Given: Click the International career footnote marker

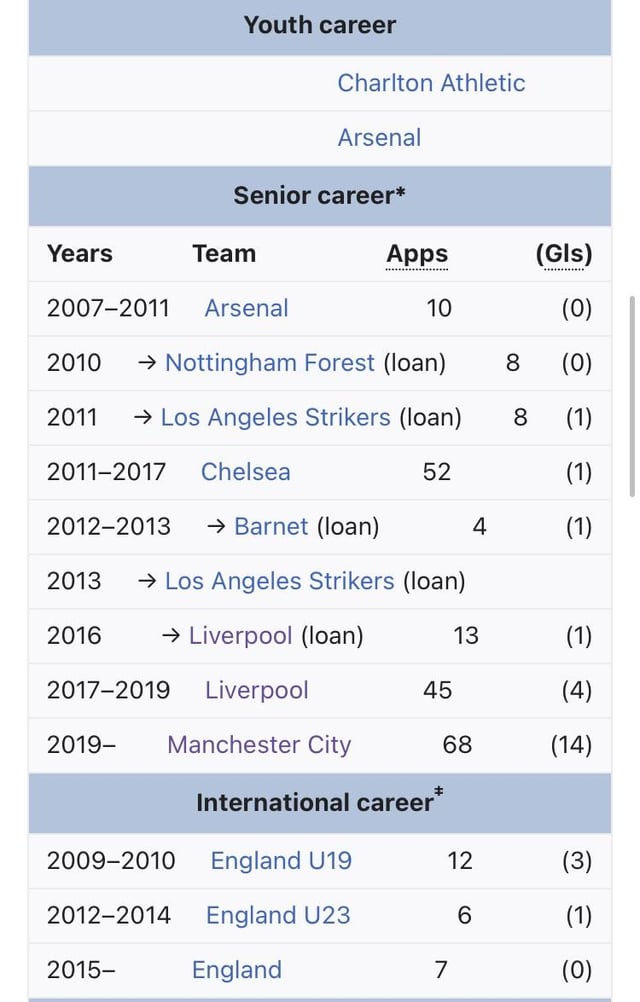Looking at the screenshot, I should tap(439, 794).
